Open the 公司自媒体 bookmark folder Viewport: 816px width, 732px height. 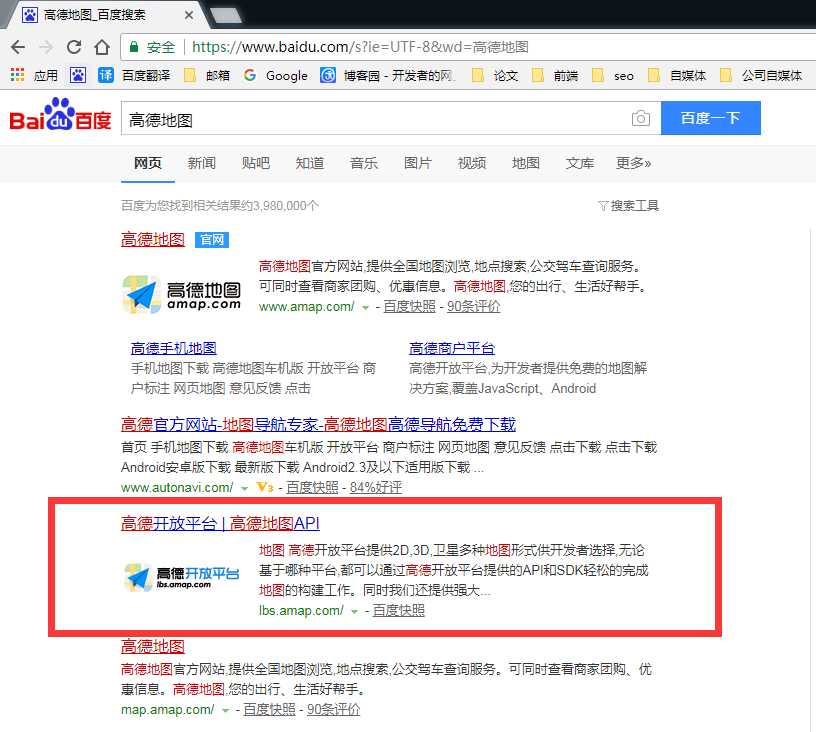tap(761, 75)
